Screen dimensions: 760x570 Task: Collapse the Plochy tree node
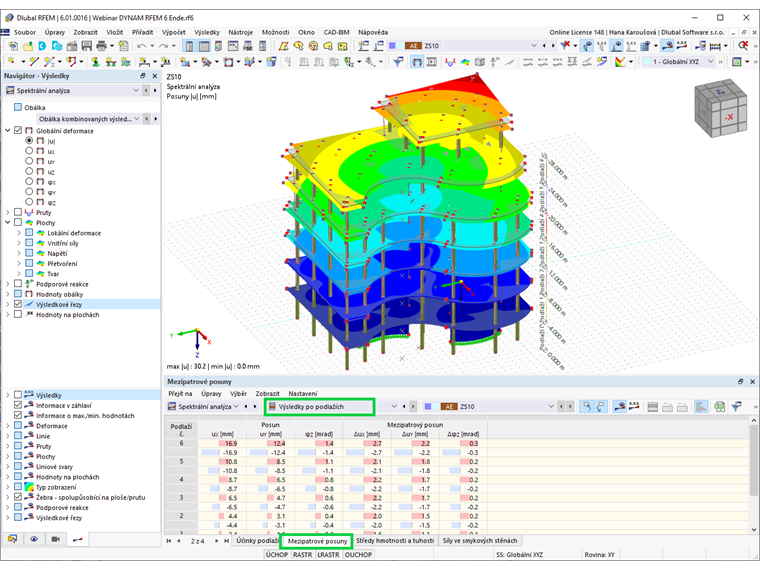point(8,222)
